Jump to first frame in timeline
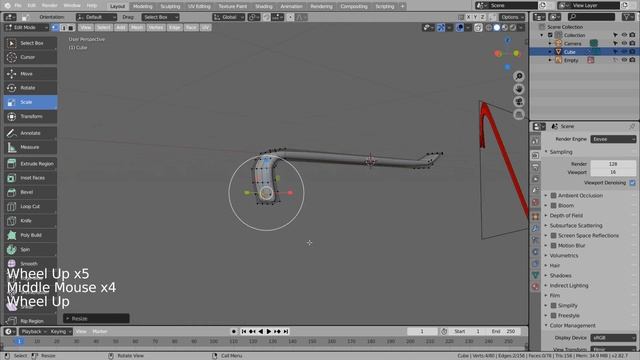 coord(244,331)
